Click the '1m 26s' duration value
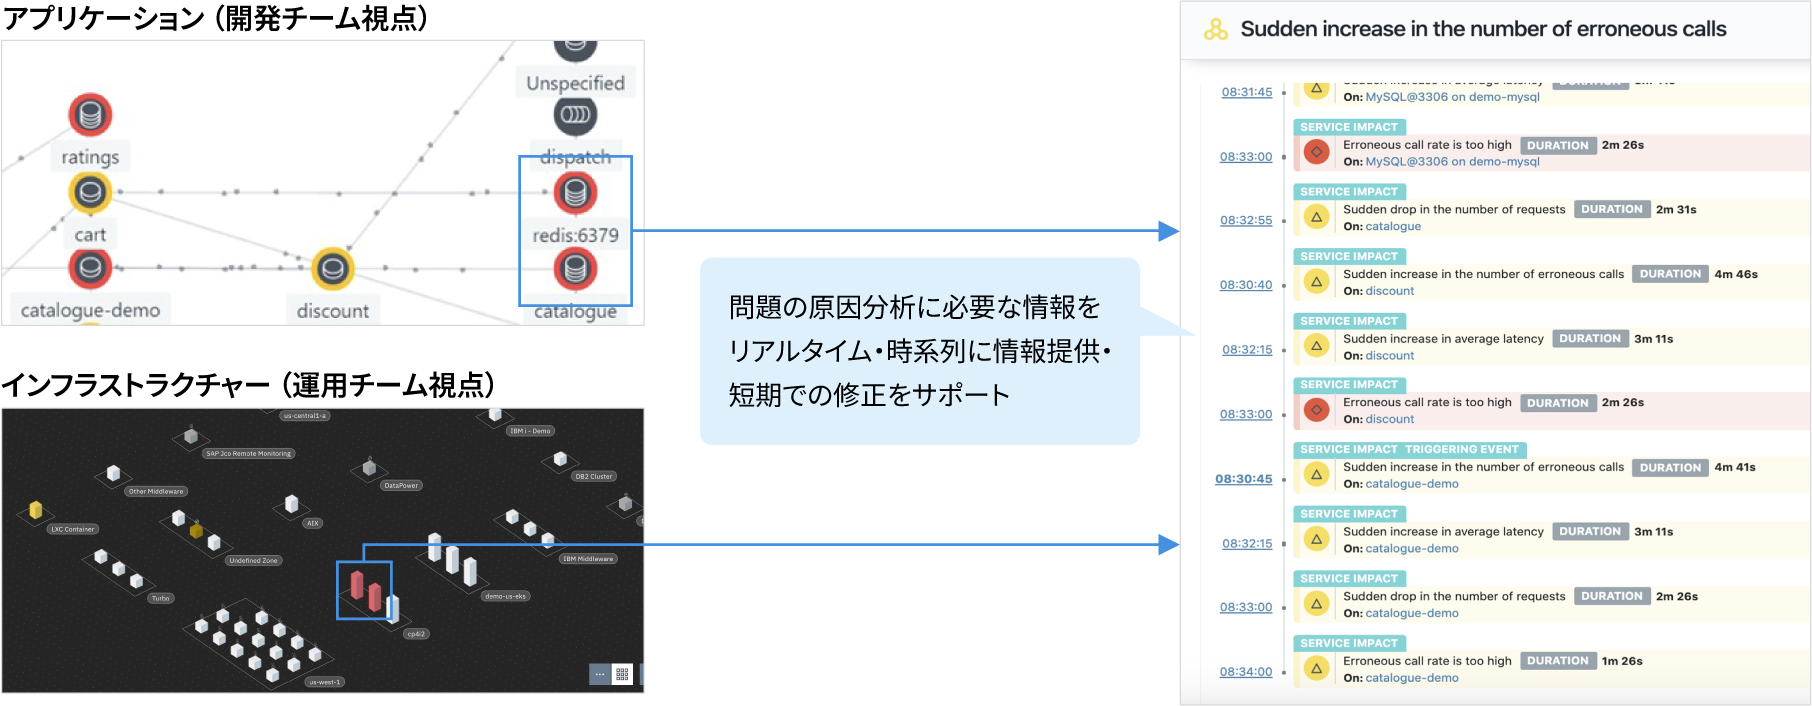Screen dimensions: 1812x706 point(1622,661)
